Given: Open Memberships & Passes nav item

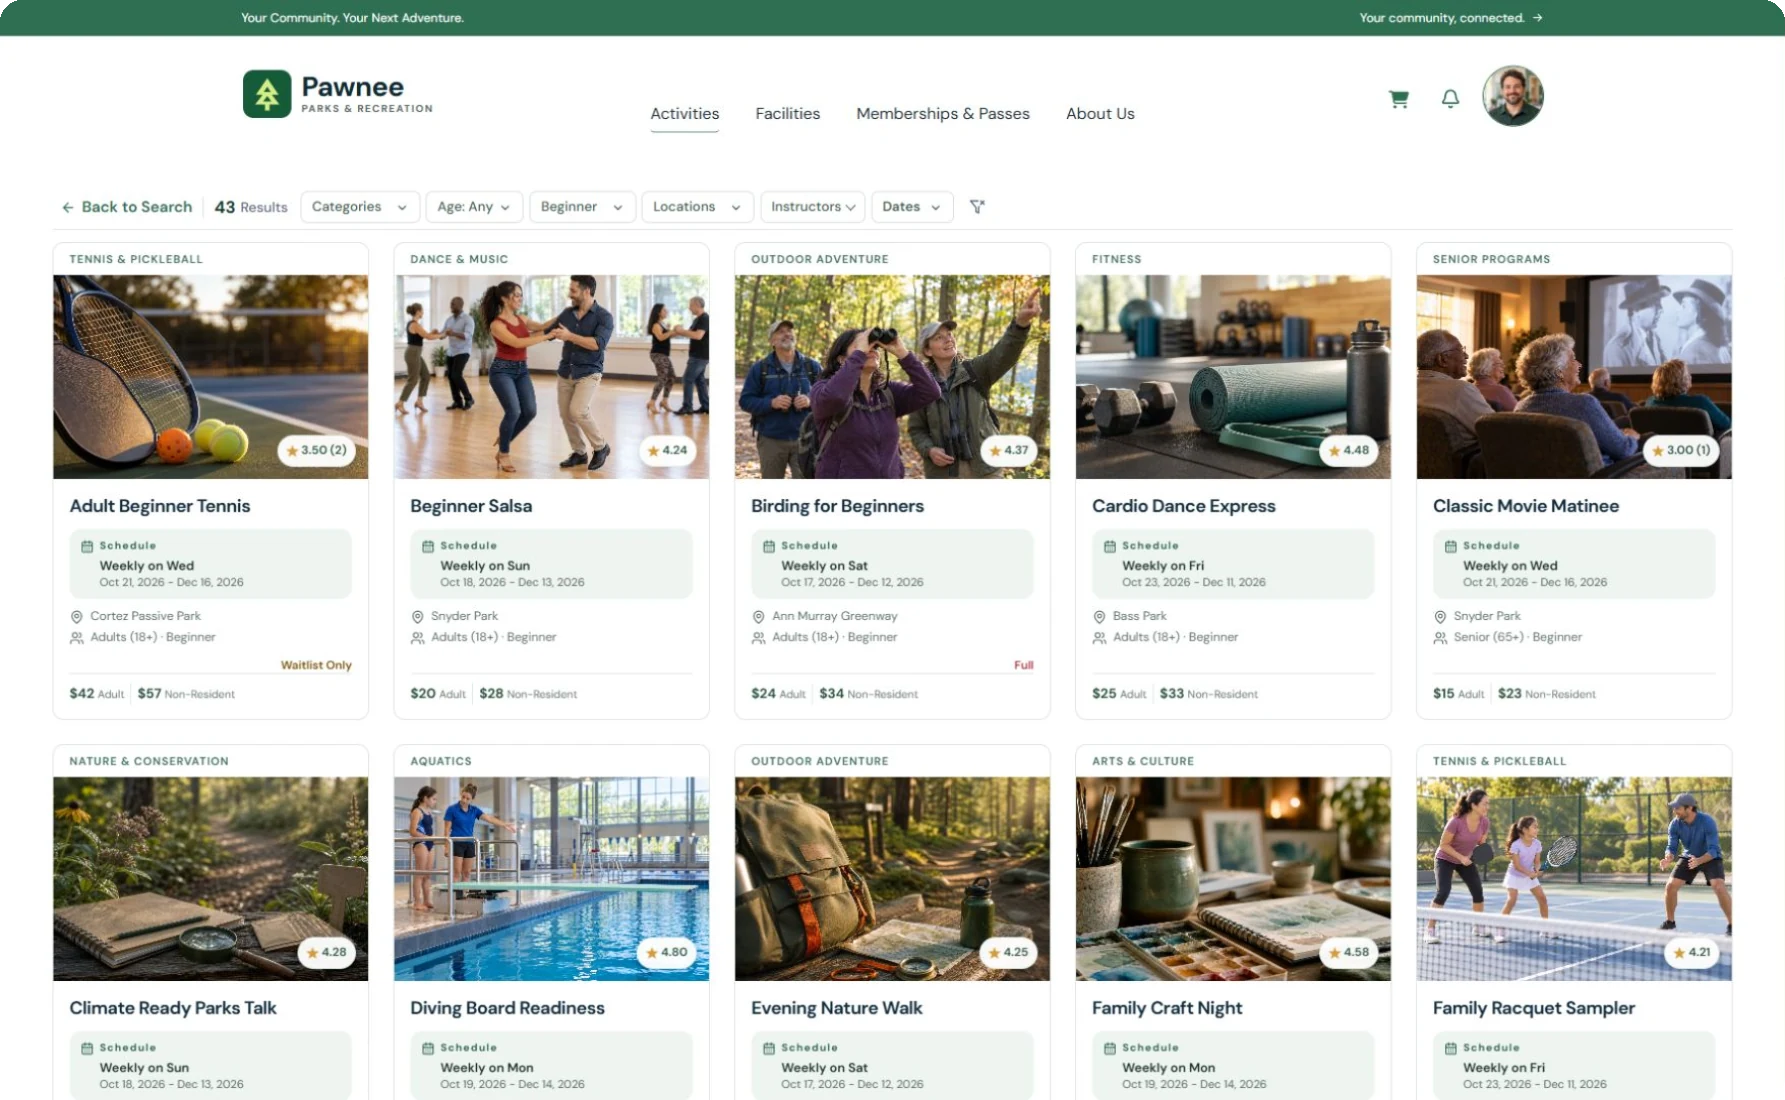Looking at the screenshot, I should coord(943,114).
